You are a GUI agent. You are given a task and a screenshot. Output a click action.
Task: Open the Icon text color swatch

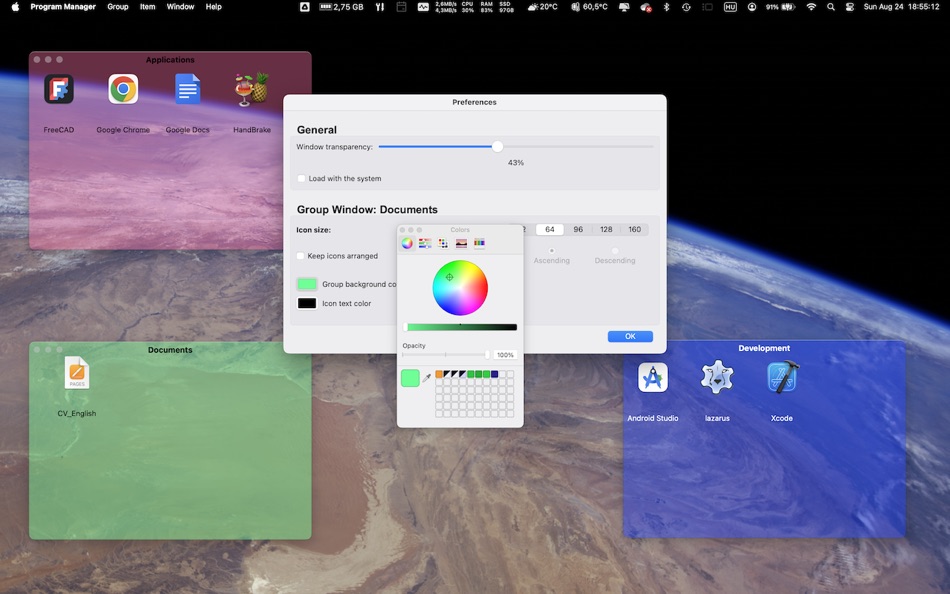pyautogui.click(x=307, y=303)
